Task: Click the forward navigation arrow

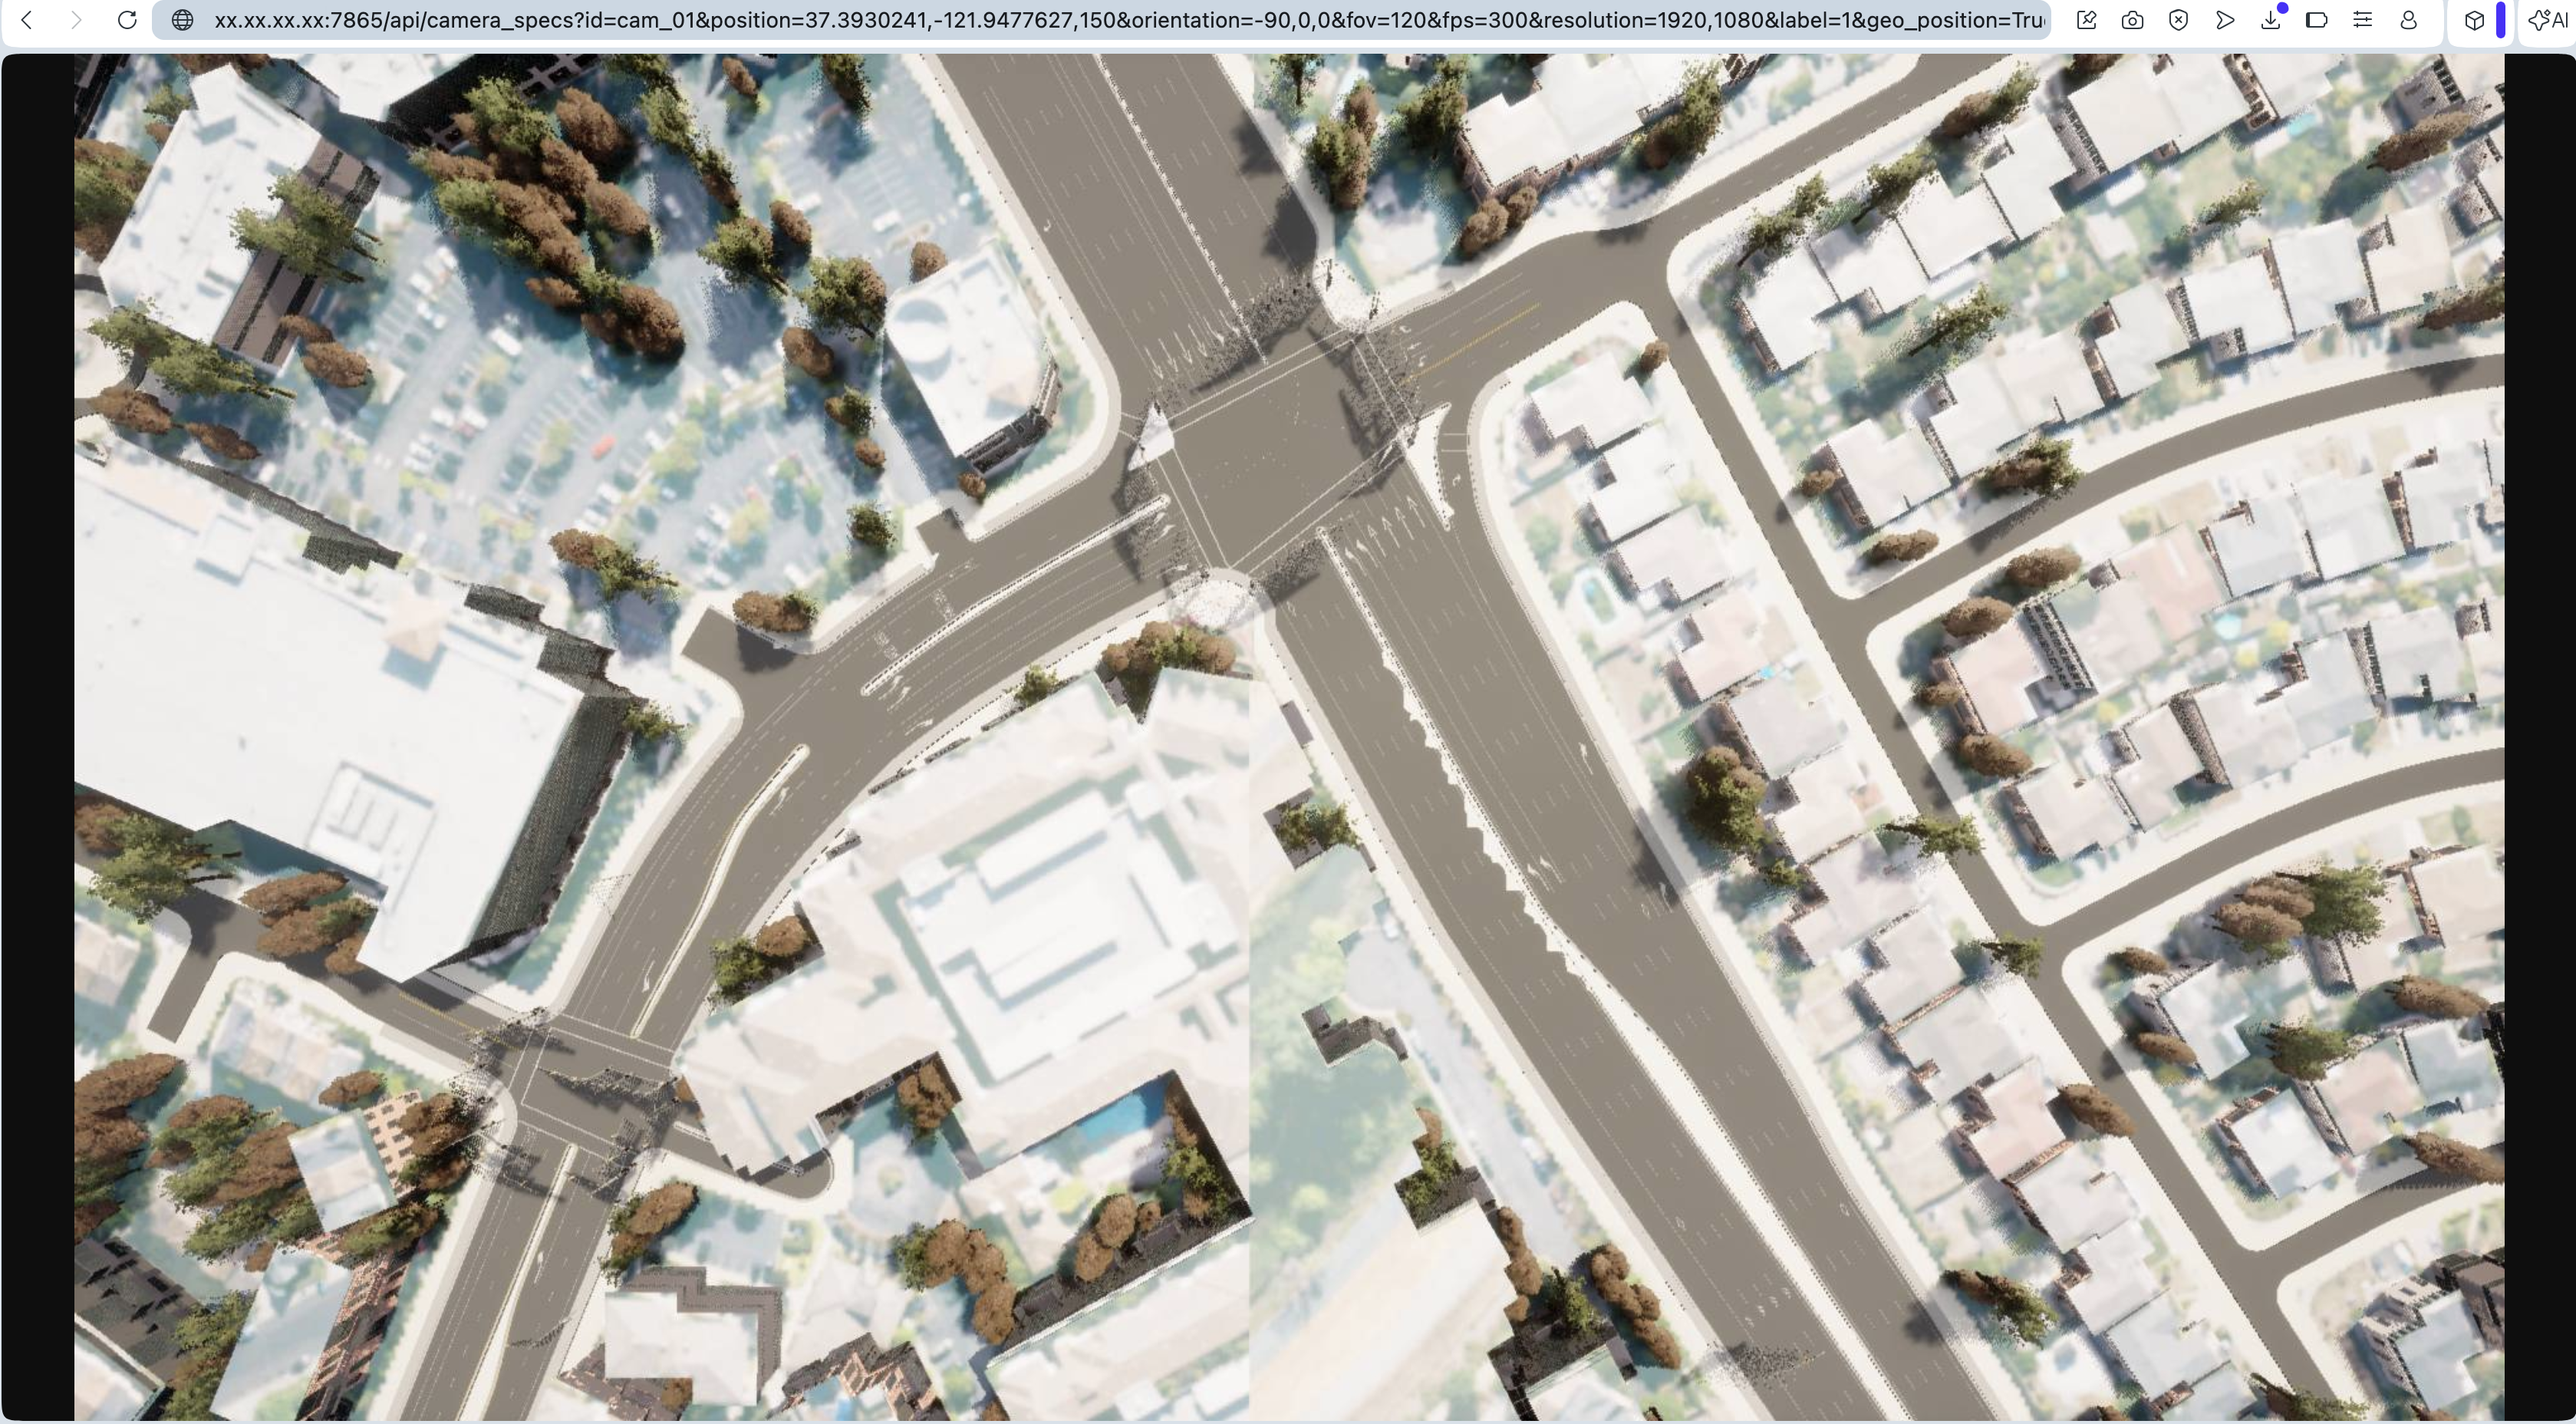Action: [76, 20]
